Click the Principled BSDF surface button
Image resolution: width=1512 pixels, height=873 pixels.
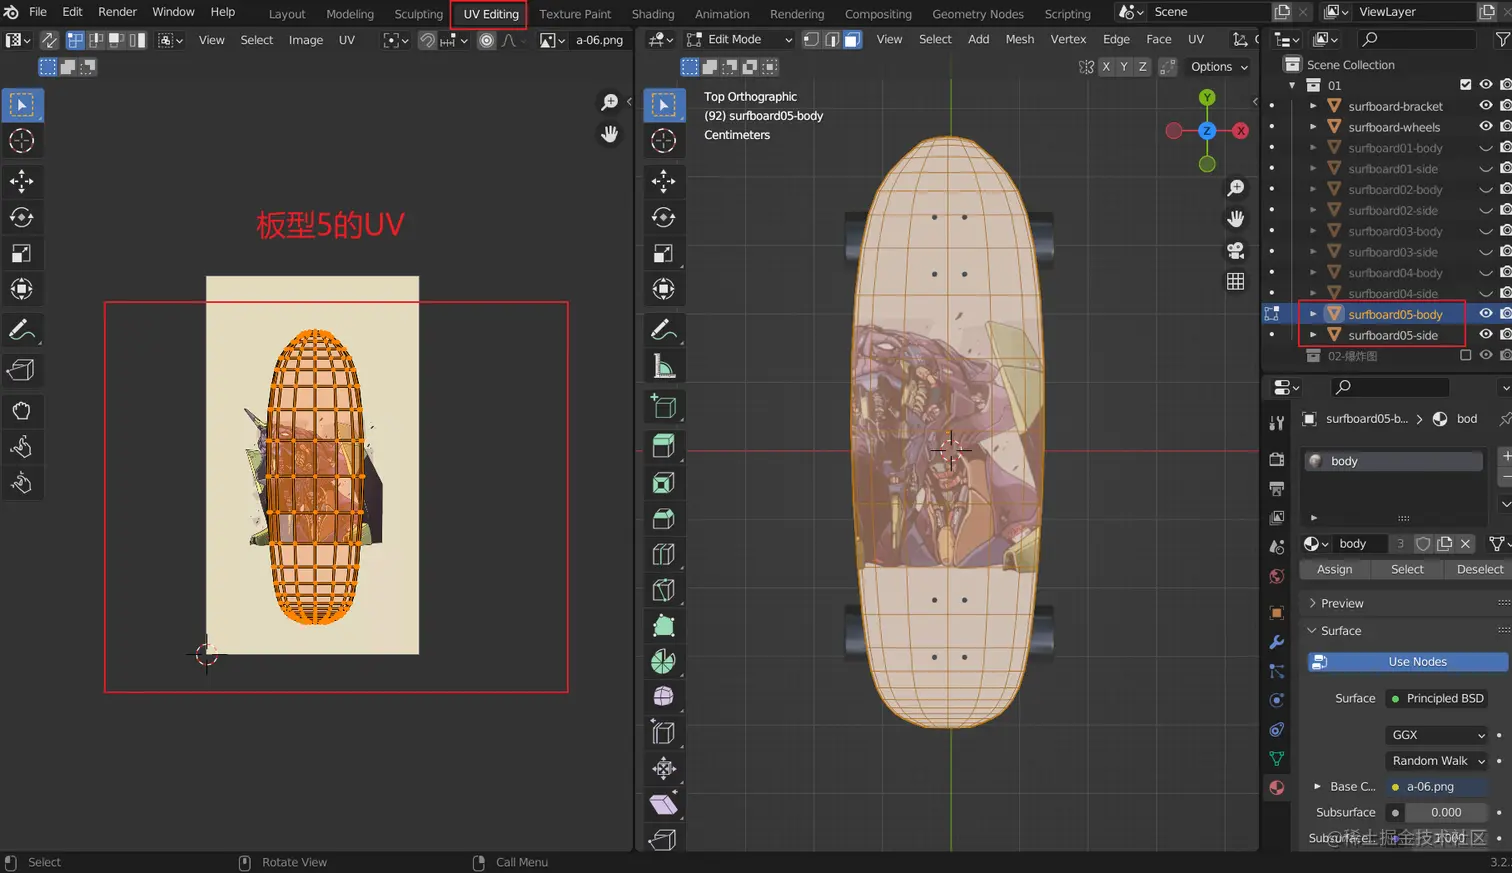pos(1437,699)
